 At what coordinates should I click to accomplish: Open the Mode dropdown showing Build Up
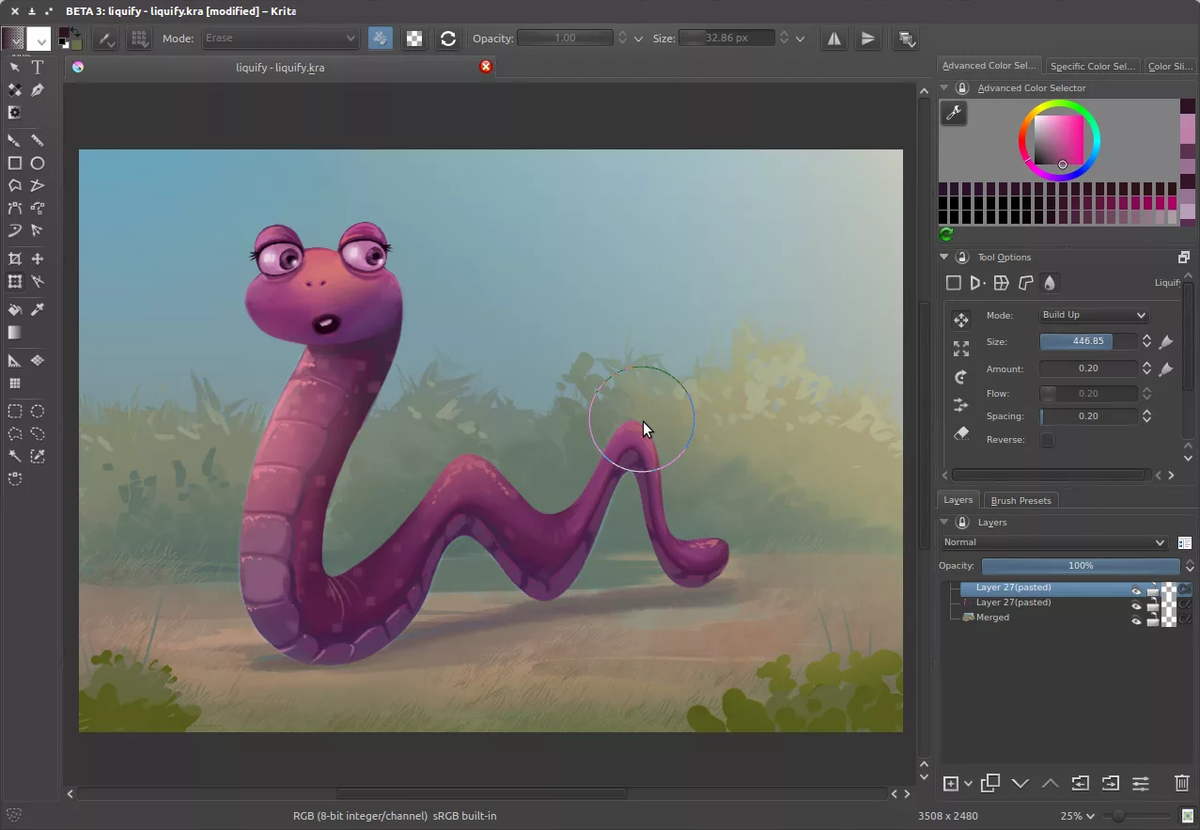tap(1093, 314)
